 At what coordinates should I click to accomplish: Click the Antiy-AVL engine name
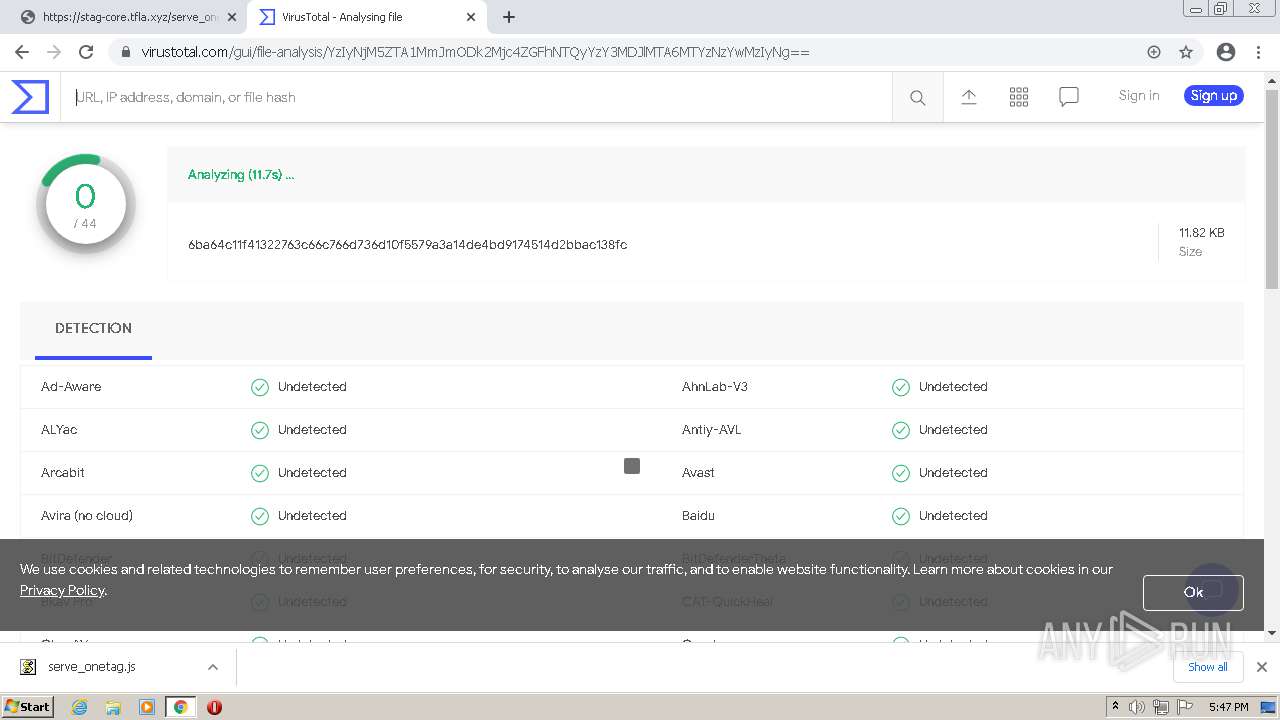tap(712, 430)
